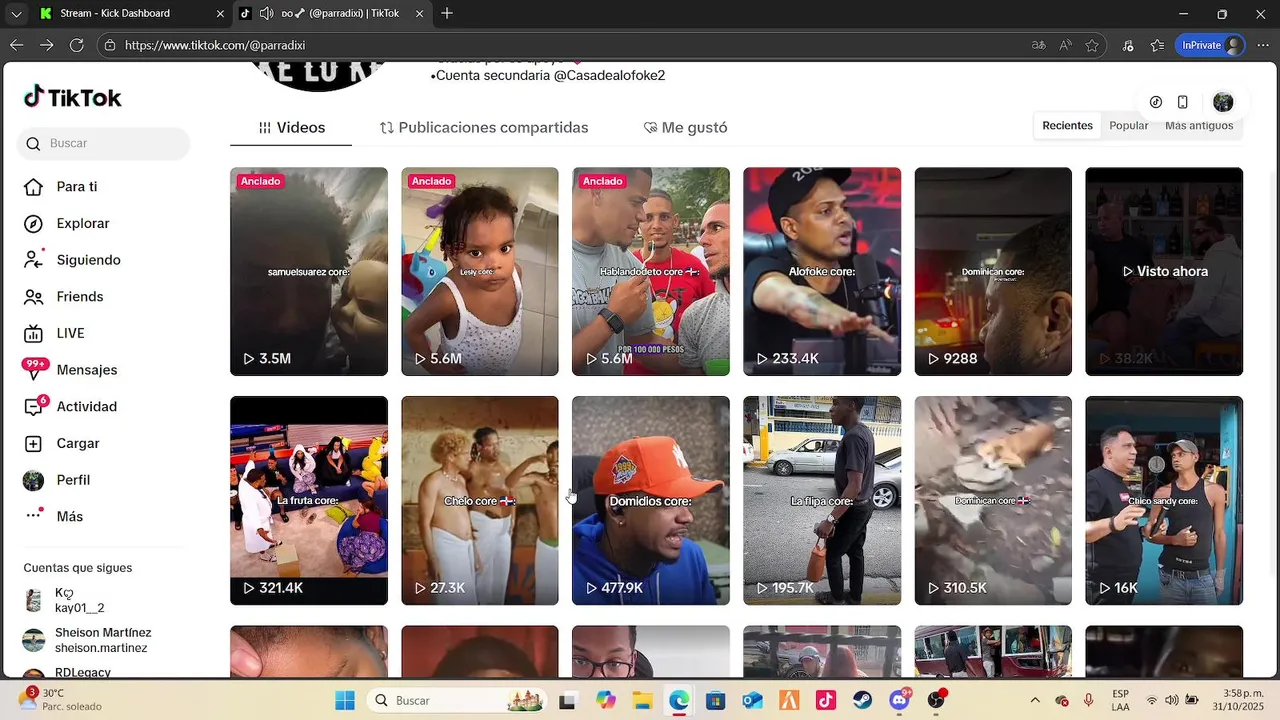
Task: Open Steam from the taskbar
Action: pos(862,700)
